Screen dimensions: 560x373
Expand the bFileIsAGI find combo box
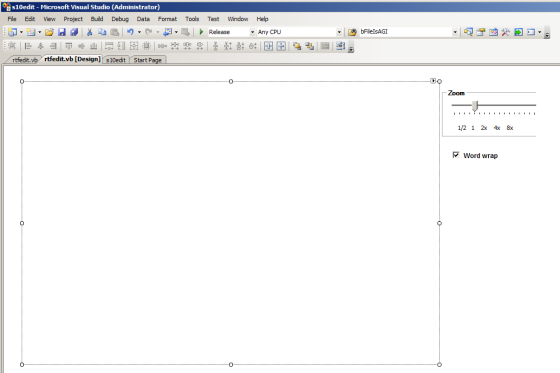(x=455, y=32)
